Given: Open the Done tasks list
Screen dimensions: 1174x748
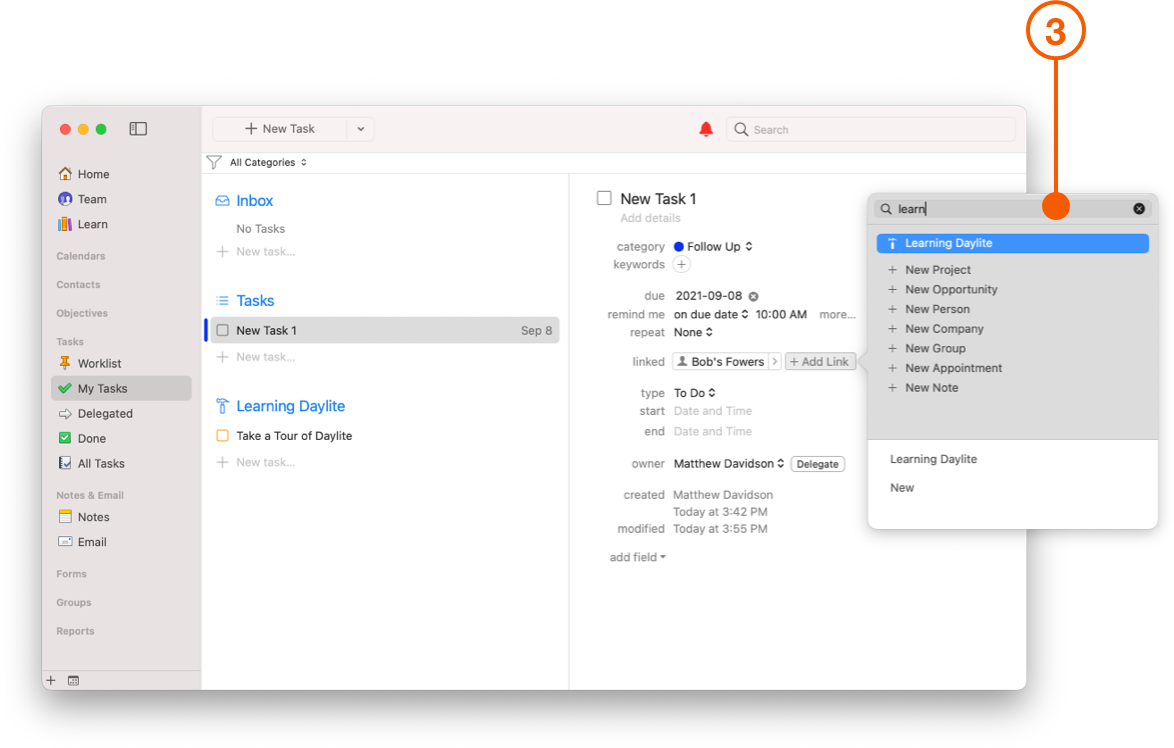Looking at the screenshot, I should click(82, 439).
